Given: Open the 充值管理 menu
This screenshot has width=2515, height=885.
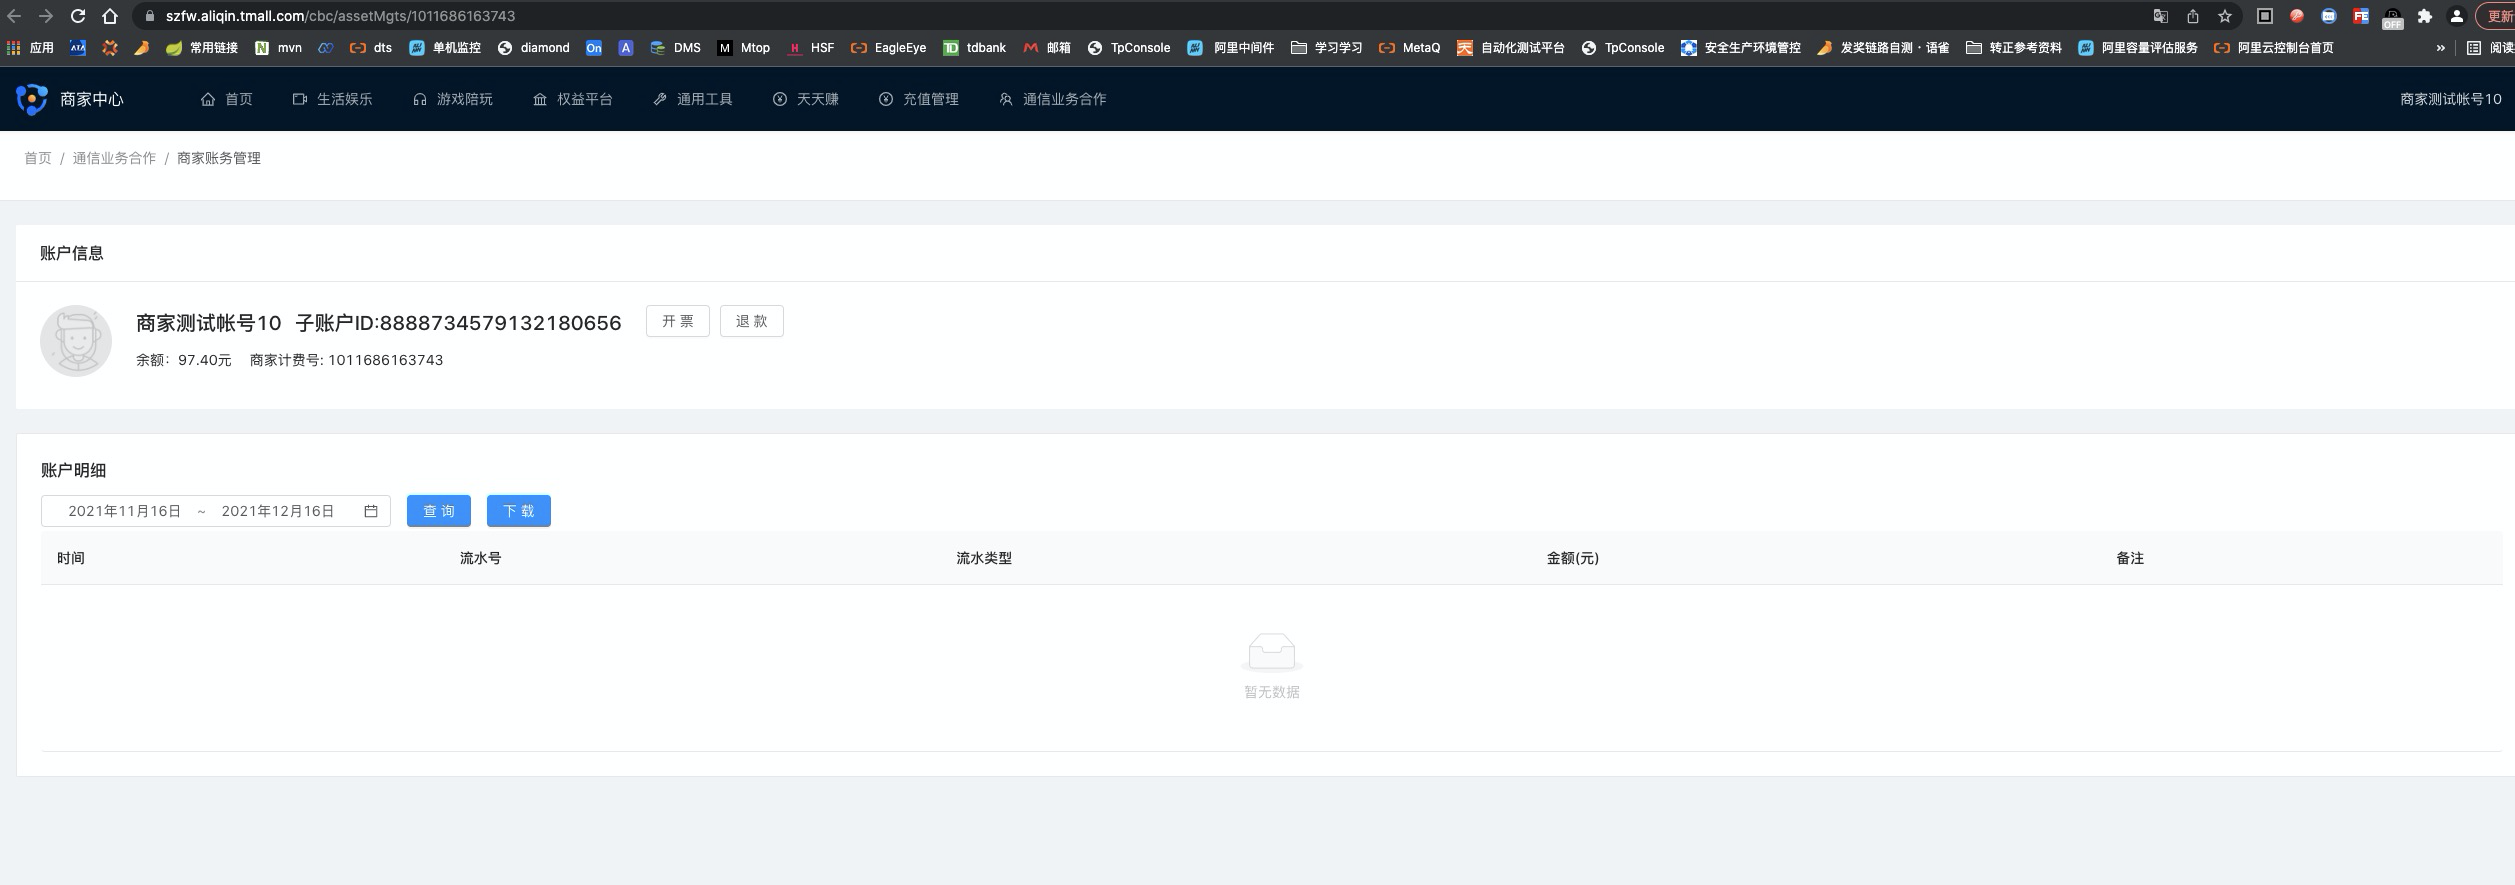Looking at the screenshot, I should 918,99.
